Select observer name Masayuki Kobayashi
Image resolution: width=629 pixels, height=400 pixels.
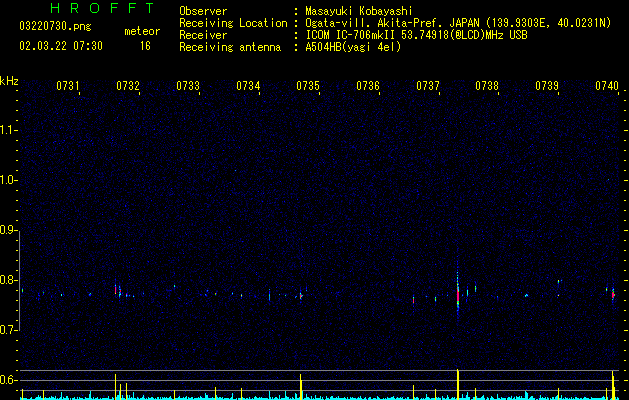359,11
